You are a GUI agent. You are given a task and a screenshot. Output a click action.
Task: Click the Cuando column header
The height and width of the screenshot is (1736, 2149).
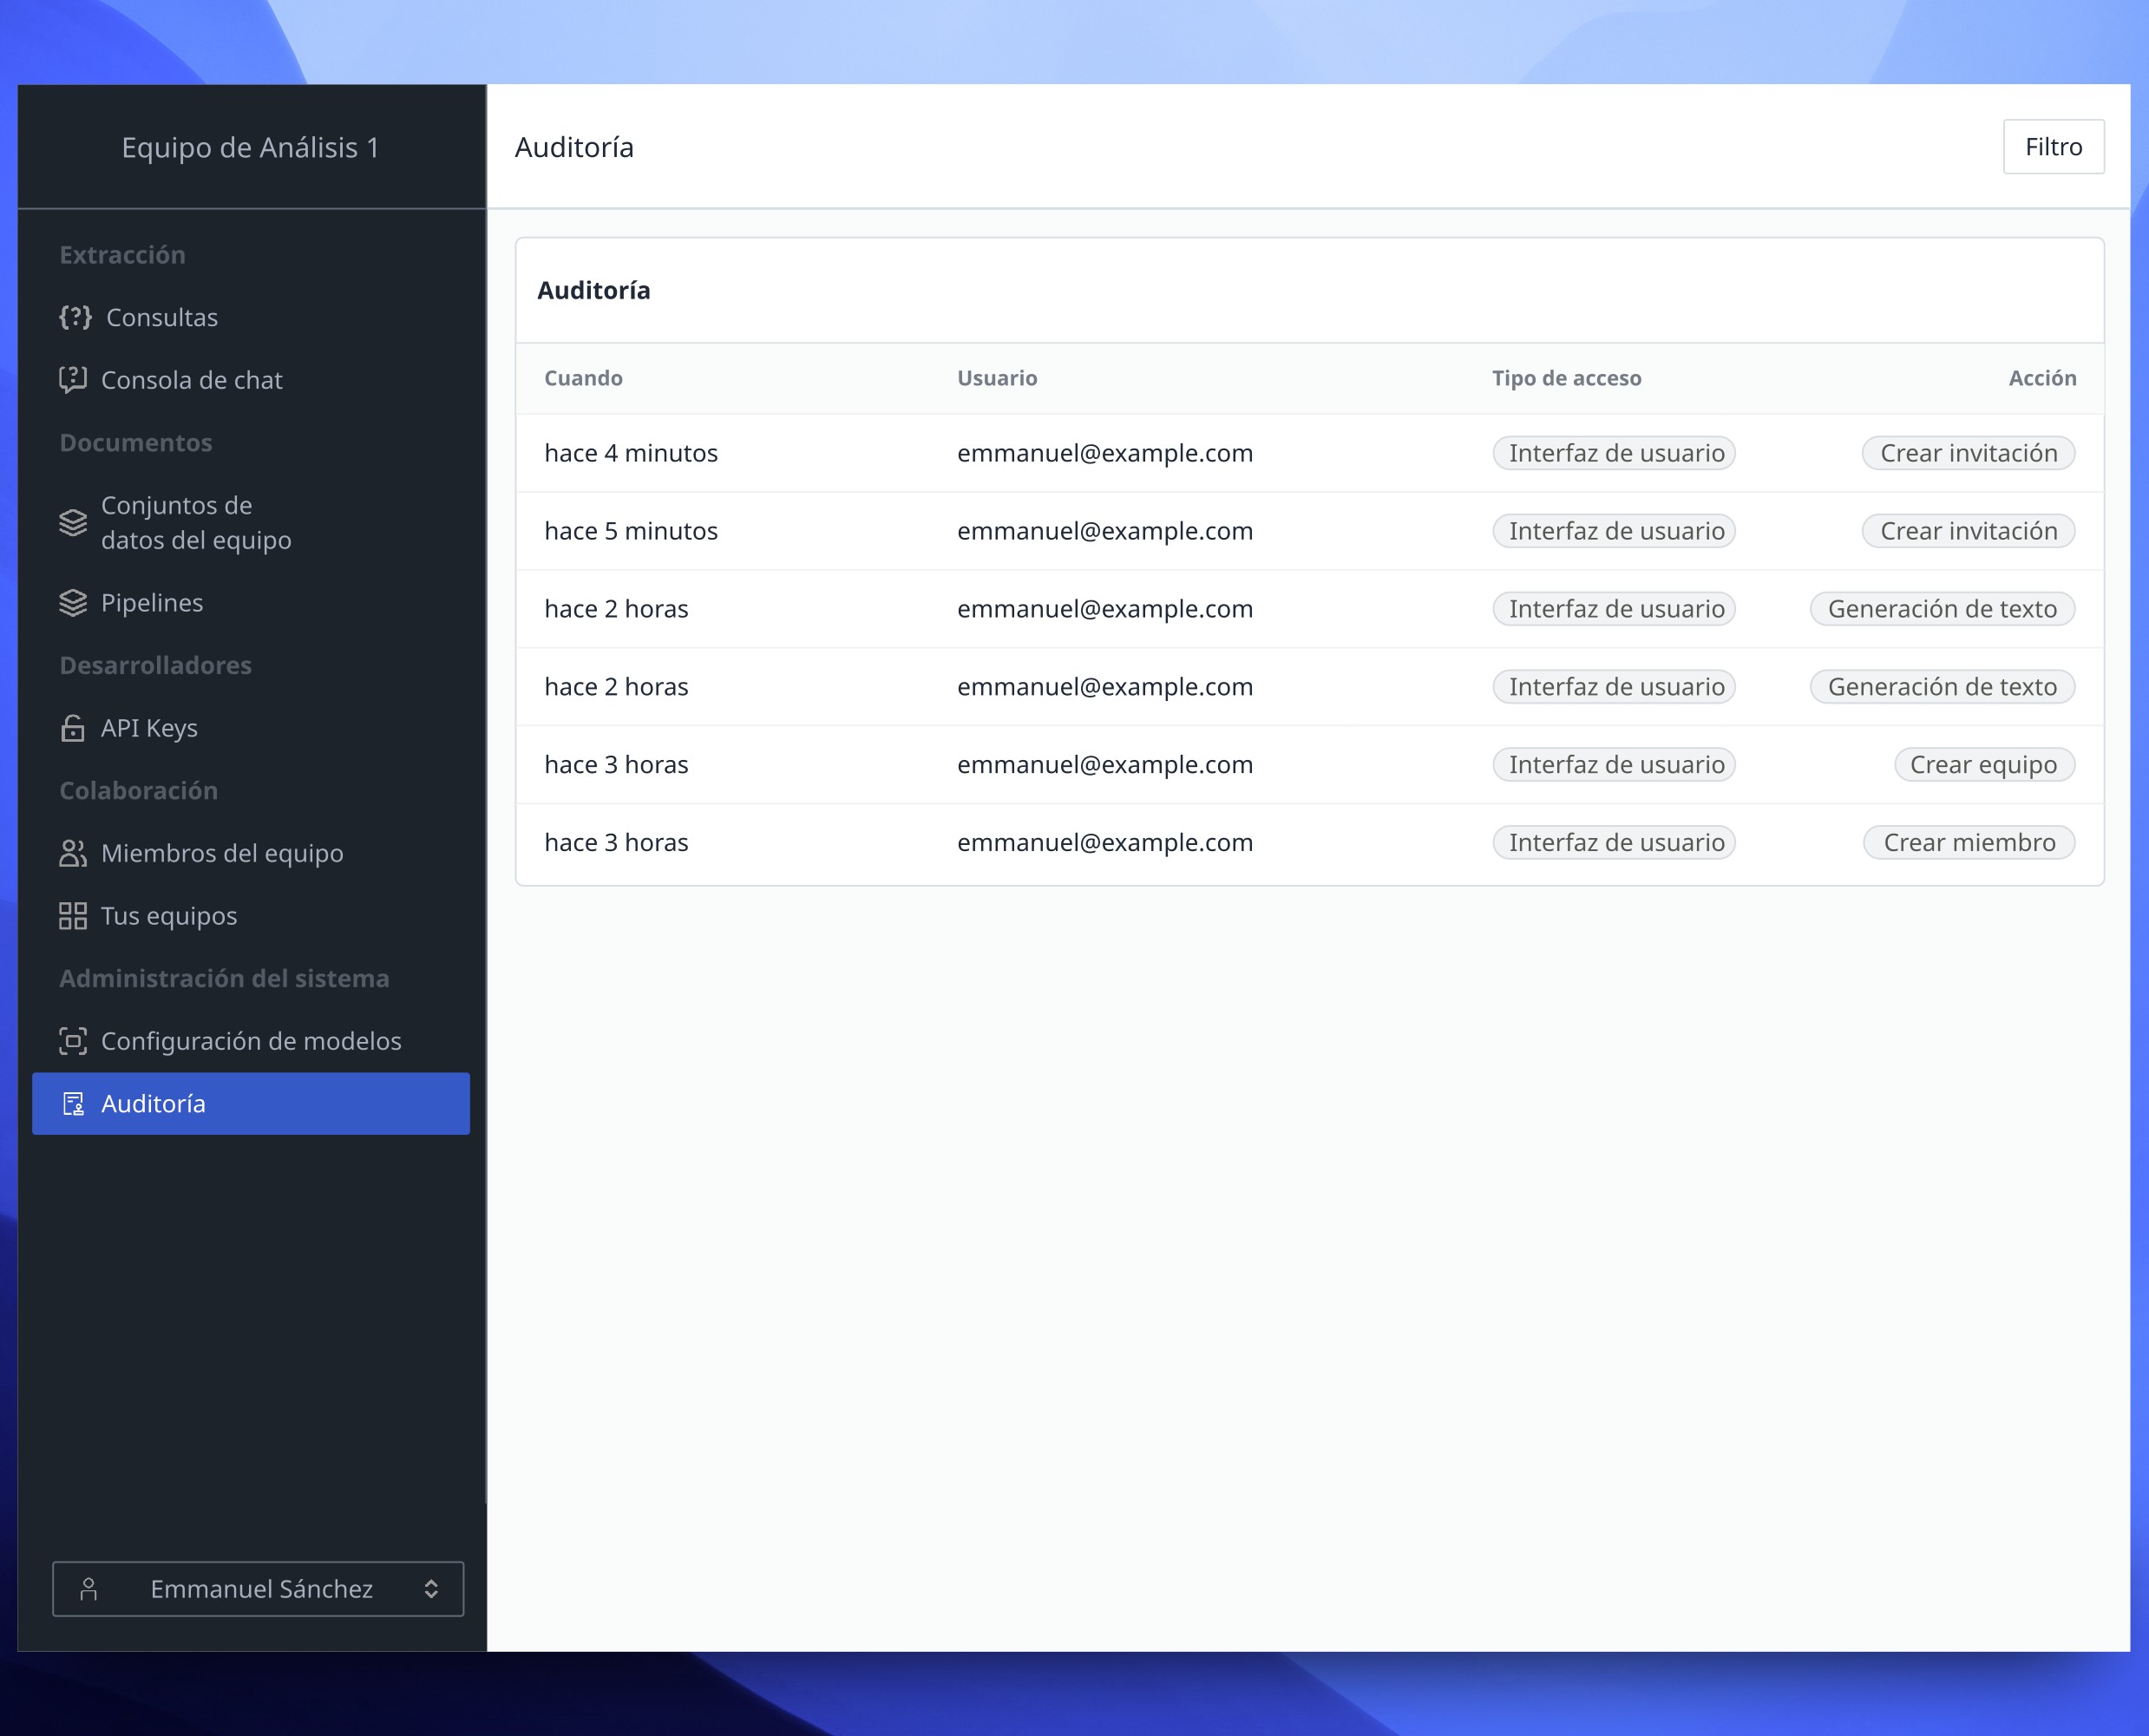(x=583, y=378)
